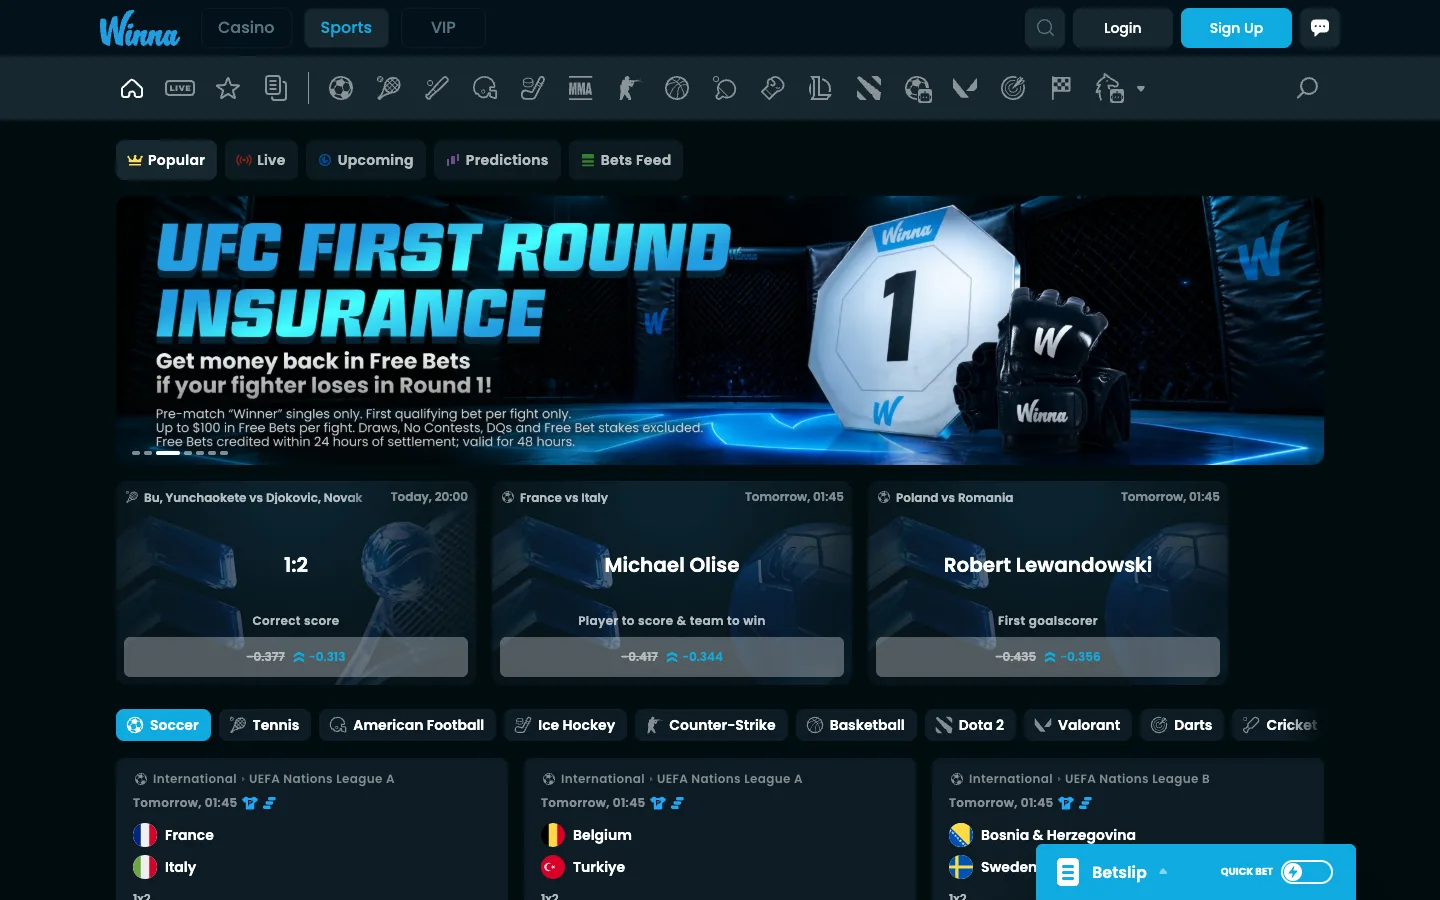This screenshot has width=1440, height=900.
Task: Show live events via LIVE icon
Action: pos(180,88)
